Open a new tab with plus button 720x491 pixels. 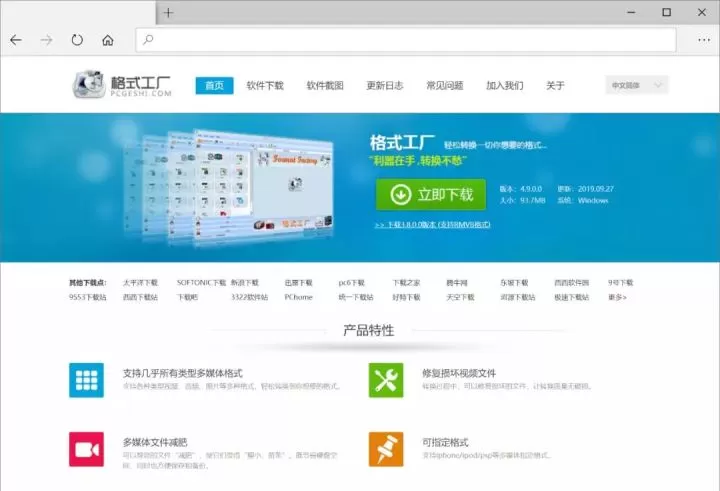tap(169, 12)
